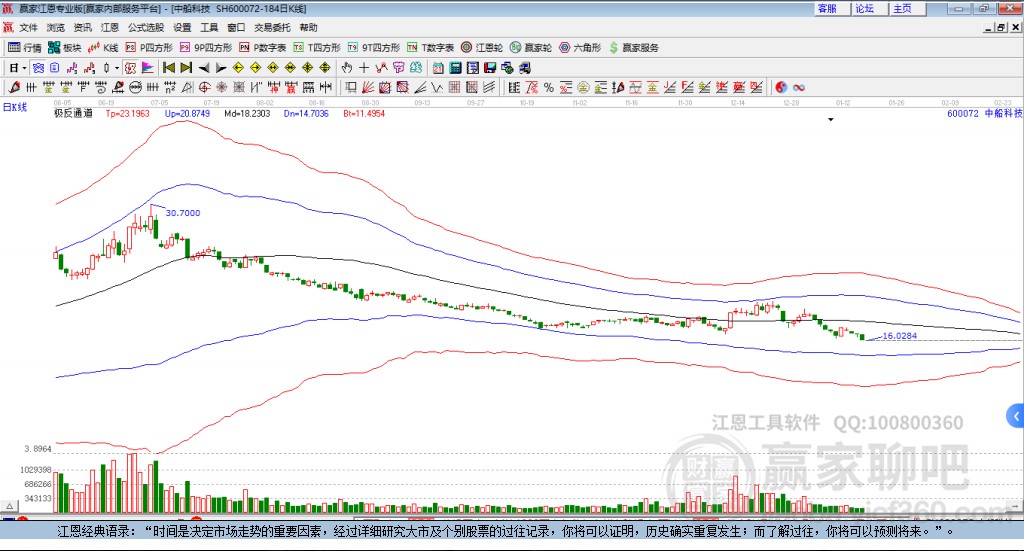This screenshot has height=551, width=1024.
Task: Open the 窗口 menu
Action: (236, 27)
